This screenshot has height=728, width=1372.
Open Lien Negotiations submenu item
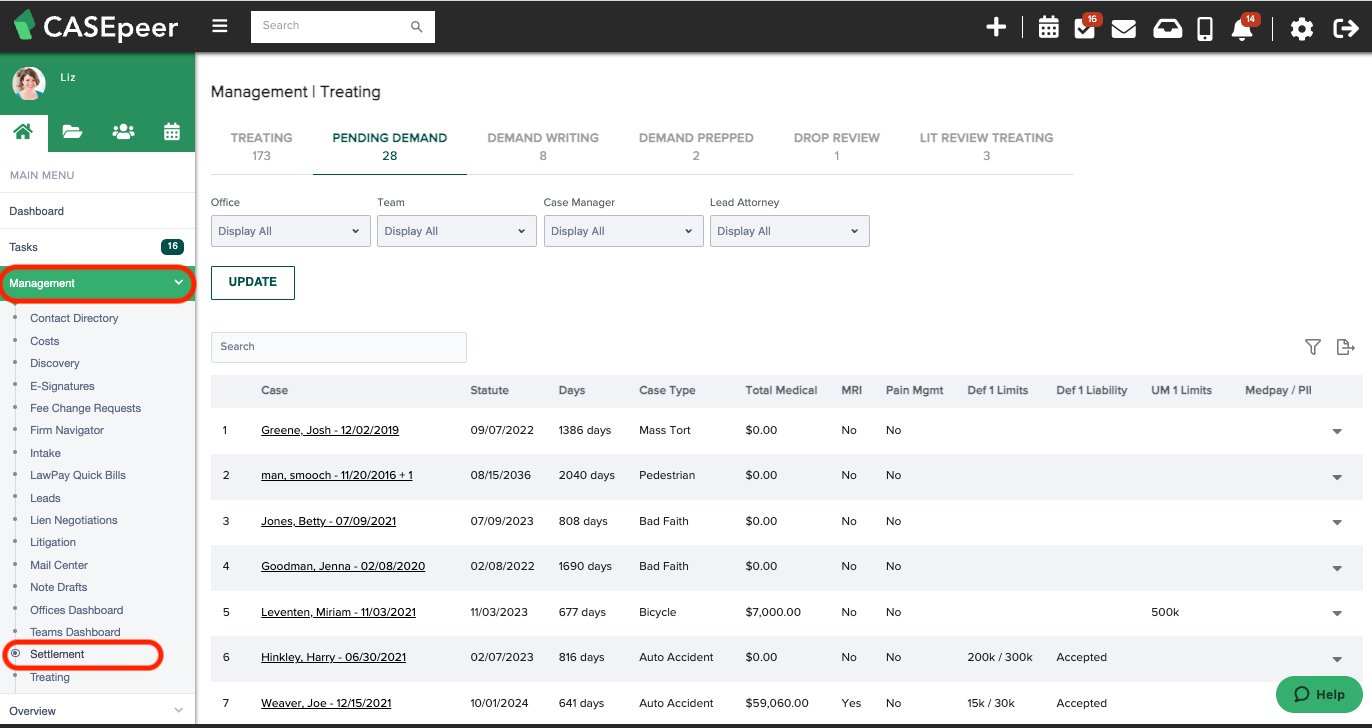point(74,520)
